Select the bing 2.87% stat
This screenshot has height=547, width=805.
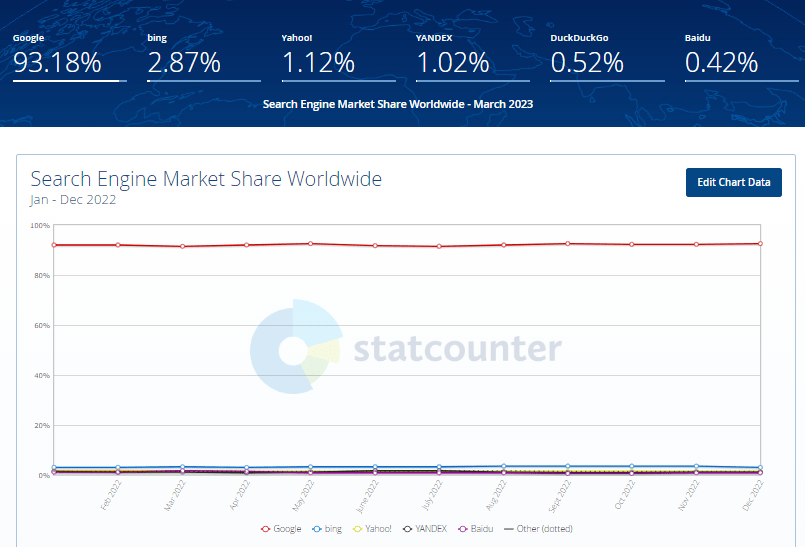point(204,57)
